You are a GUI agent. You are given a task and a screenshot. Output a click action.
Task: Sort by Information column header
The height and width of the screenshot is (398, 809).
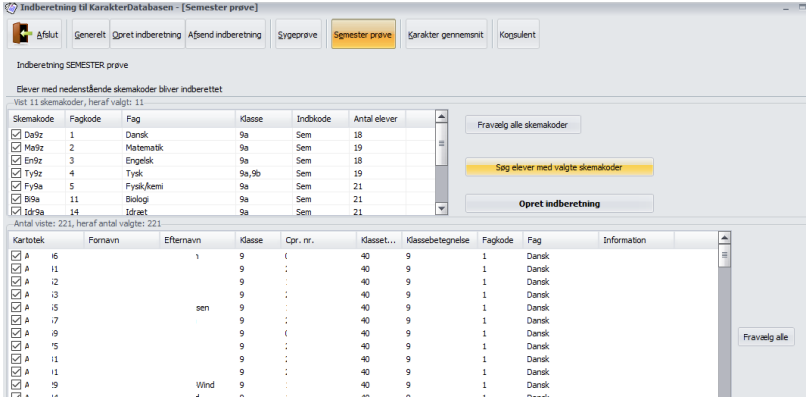(636, 240)
